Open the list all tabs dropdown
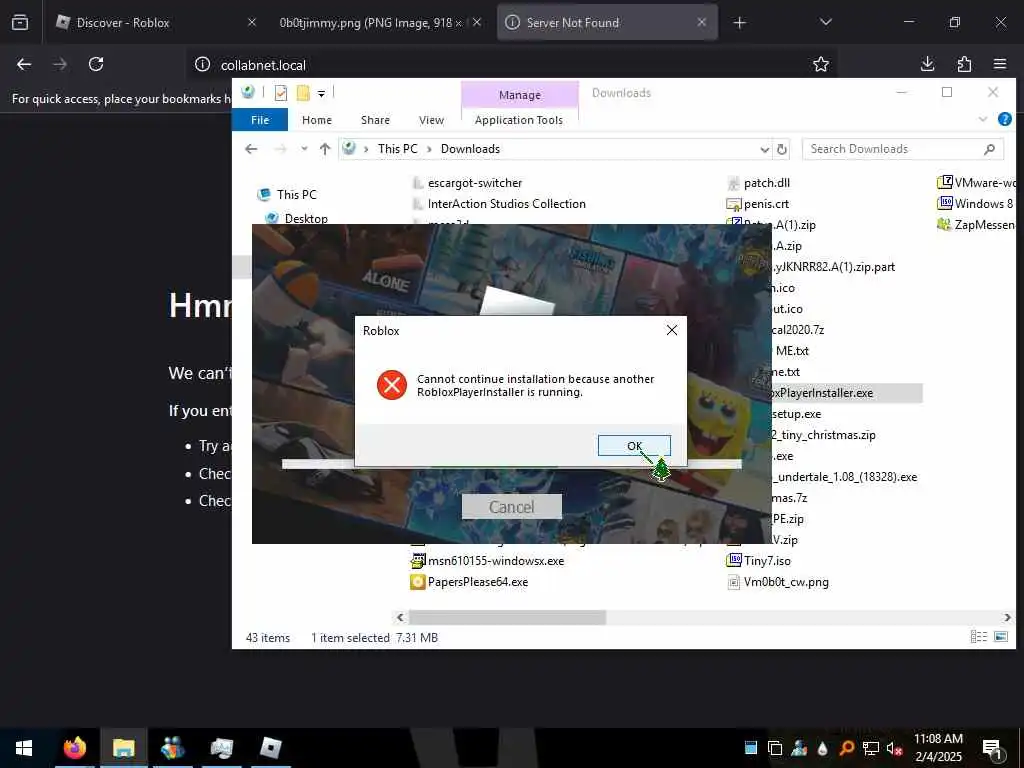 tap(825, 22)
